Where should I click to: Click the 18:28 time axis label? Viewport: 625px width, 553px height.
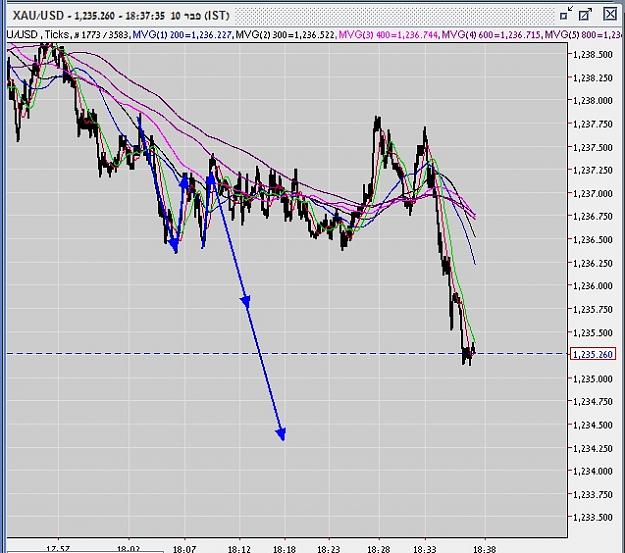tap(379, 549)
